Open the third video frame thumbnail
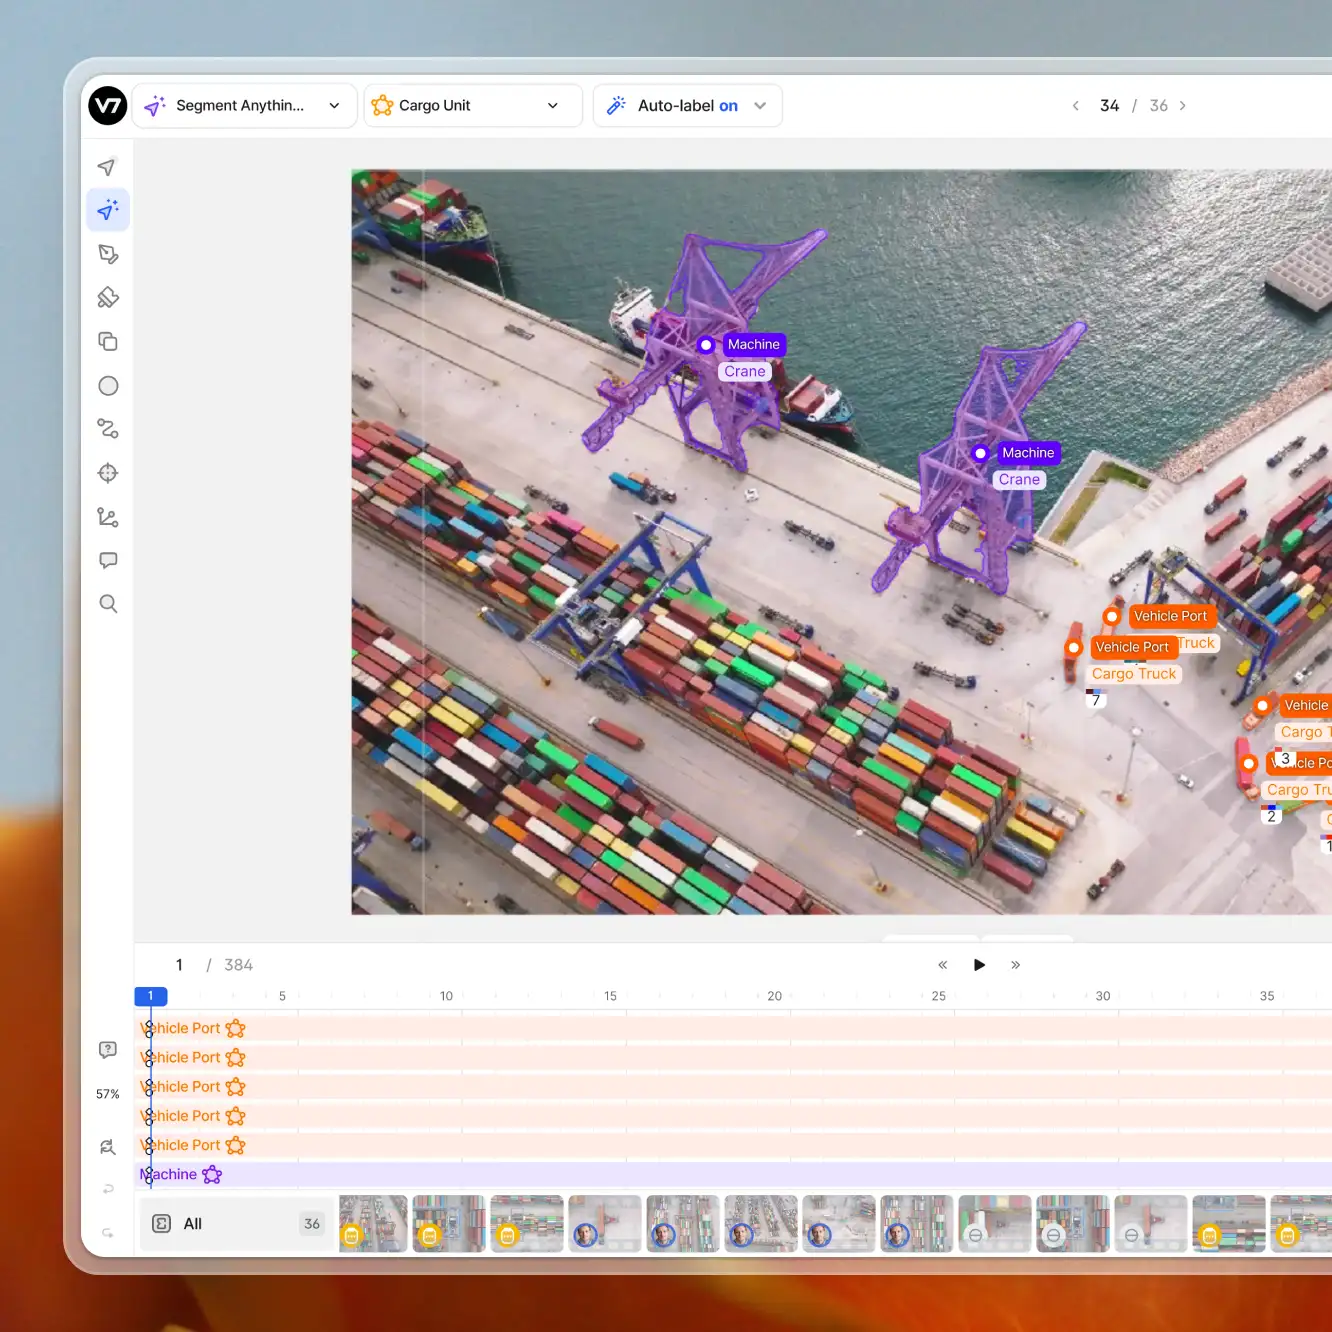The width and height of the screenshot is (1332, 1332). [527, 1223]
